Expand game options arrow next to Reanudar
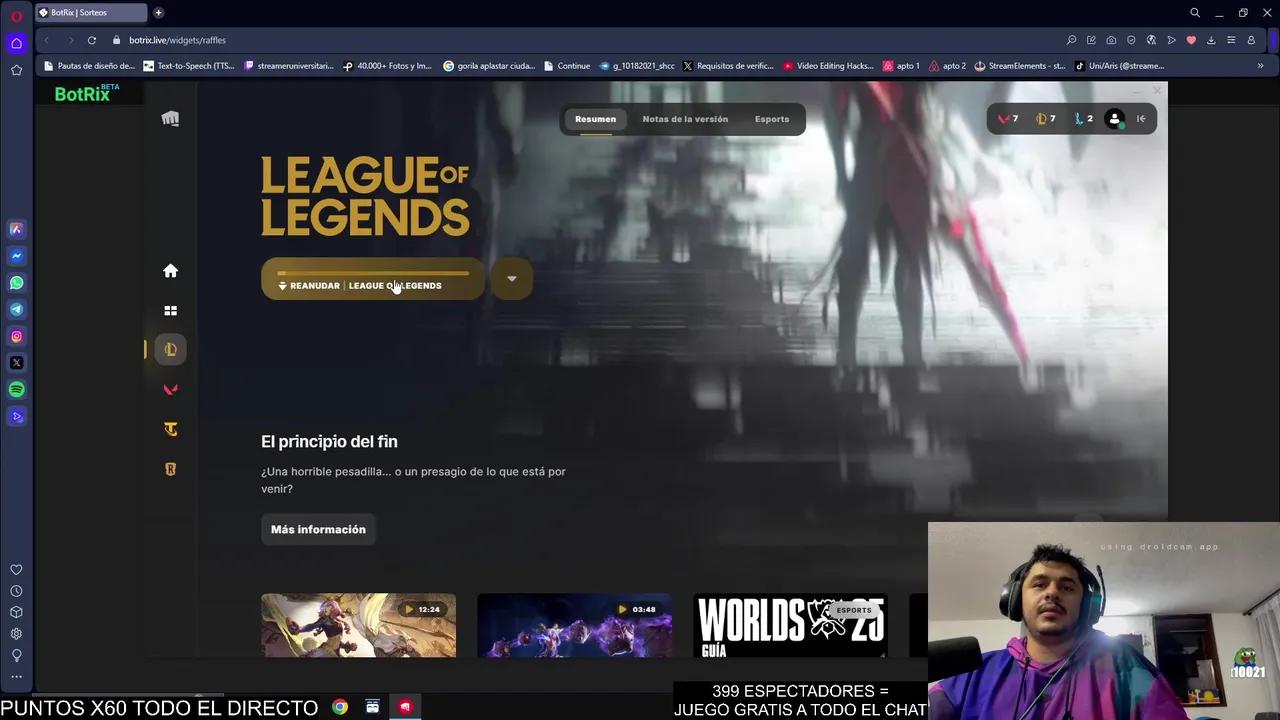1280x720 pixels. point(511,279)
